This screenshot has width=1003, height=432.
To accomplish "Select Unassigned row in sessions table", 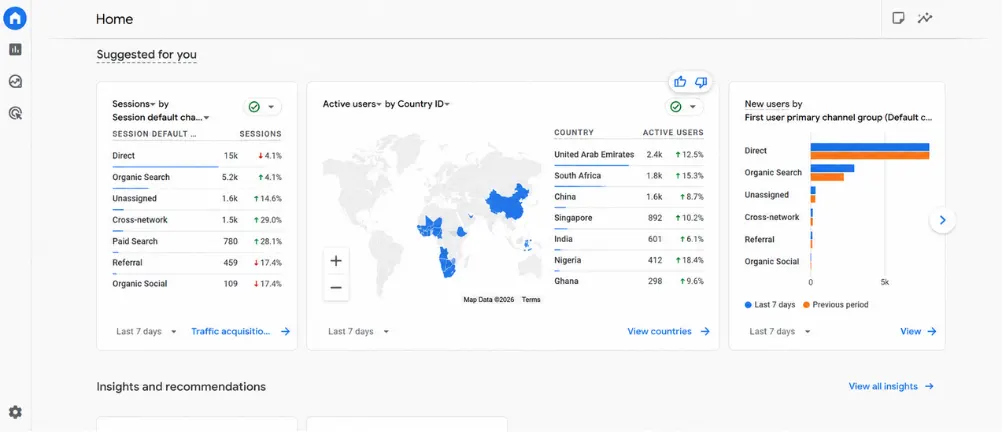I will coord(197,198).
